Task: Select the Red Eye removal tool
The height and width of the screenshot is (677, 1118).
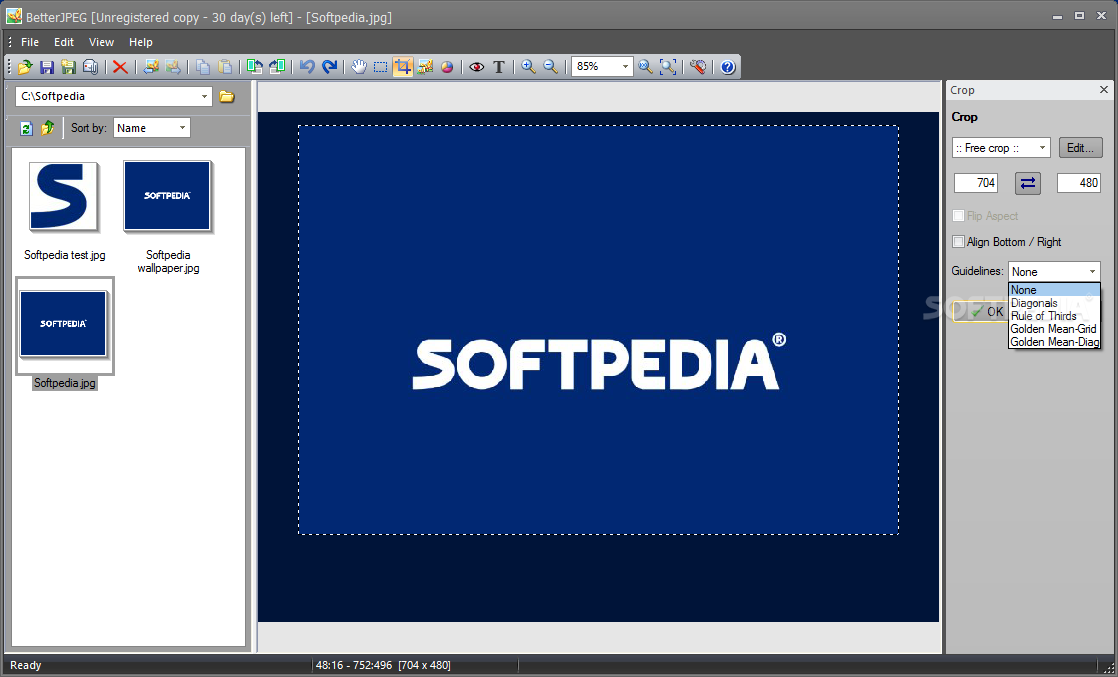Action: tap(477, 67)
